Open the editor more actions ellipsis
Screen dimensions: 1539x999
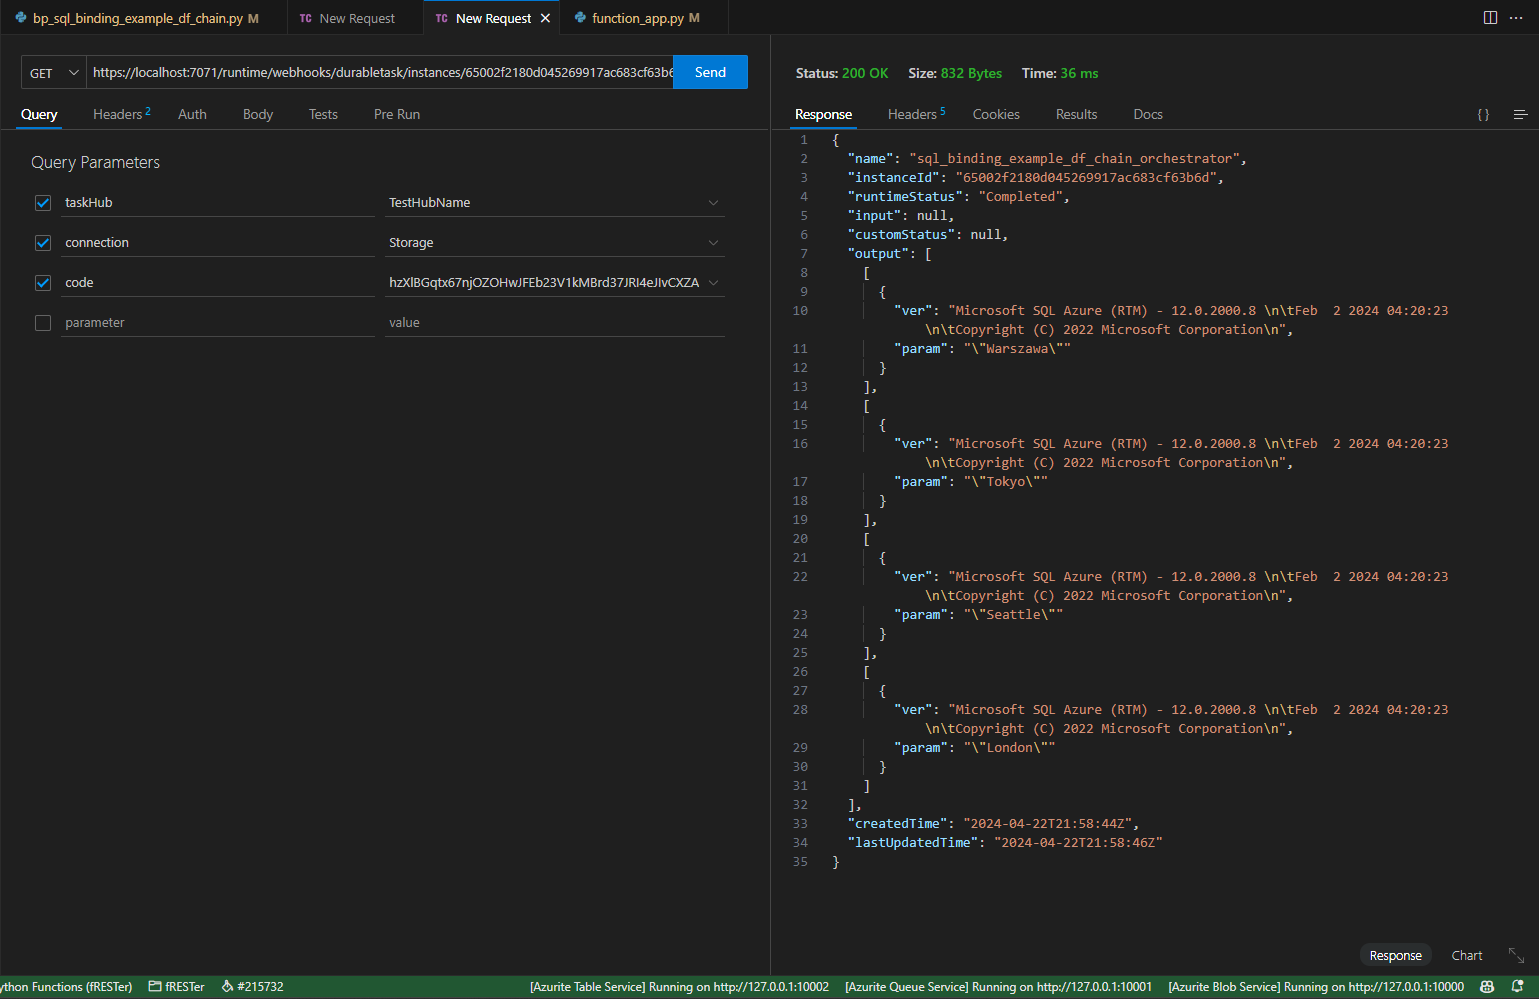(1516, 18)
